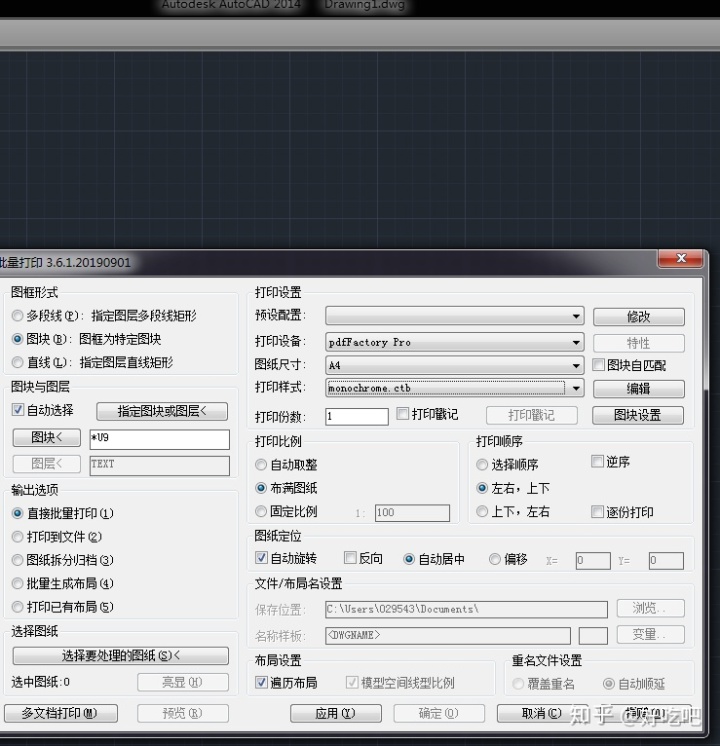The height and width of the screenshot is (746, 720).
Task: Select 左右，上下 print order option
Action: tap(482, 488)
